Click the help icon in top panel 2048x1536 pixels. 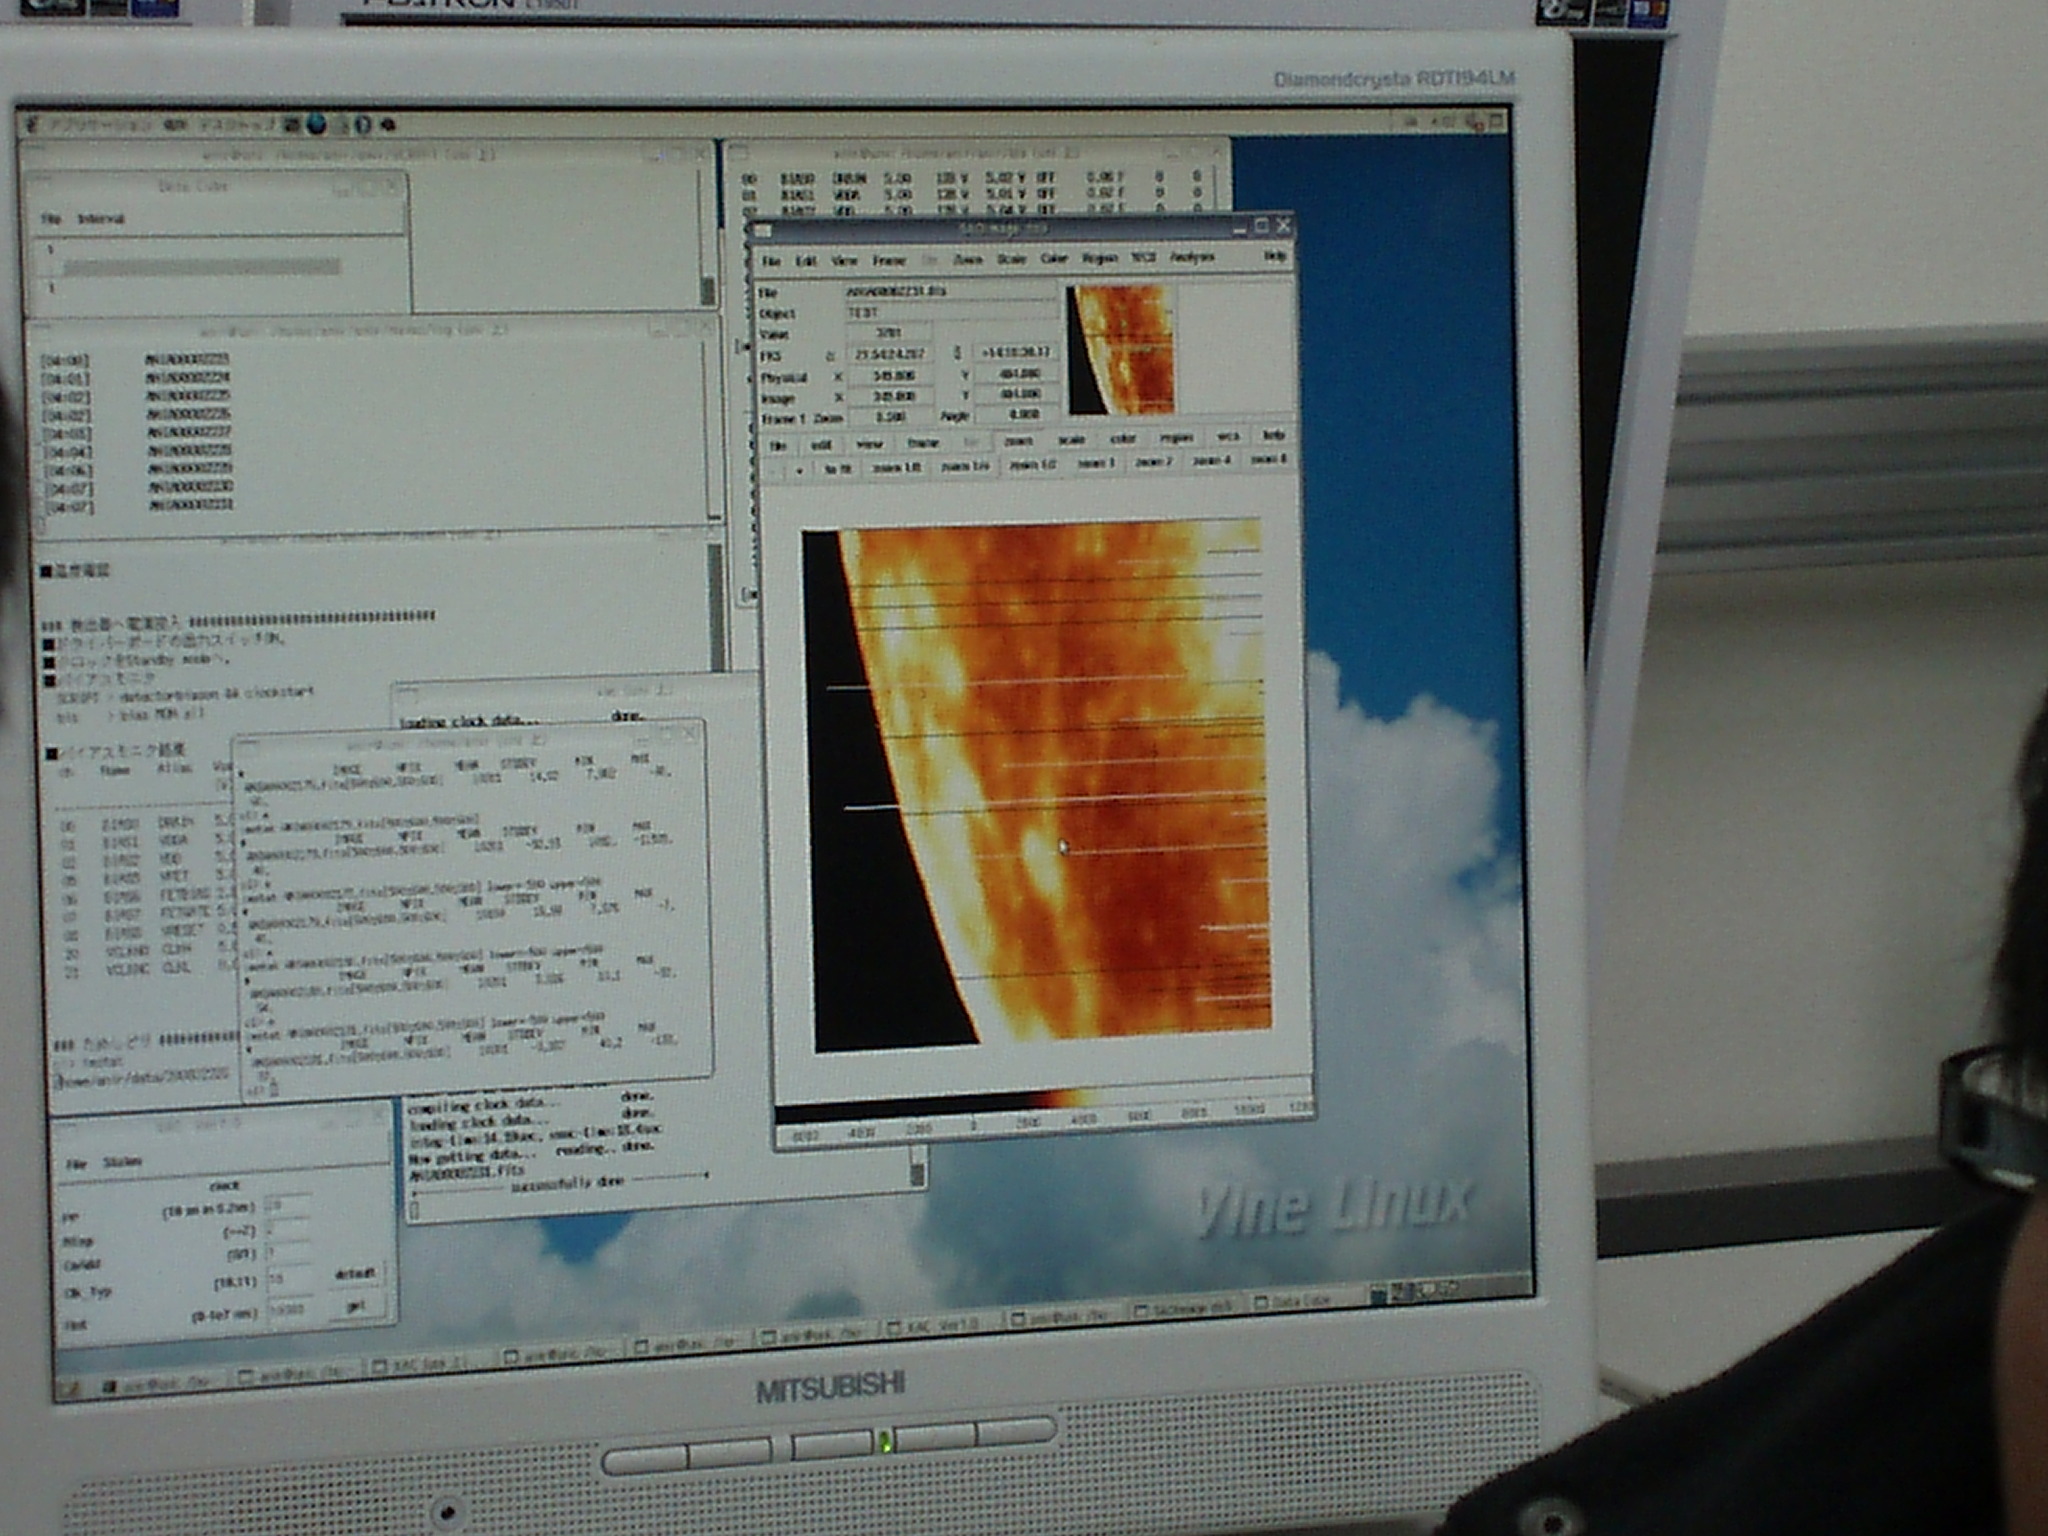point(363,124)
